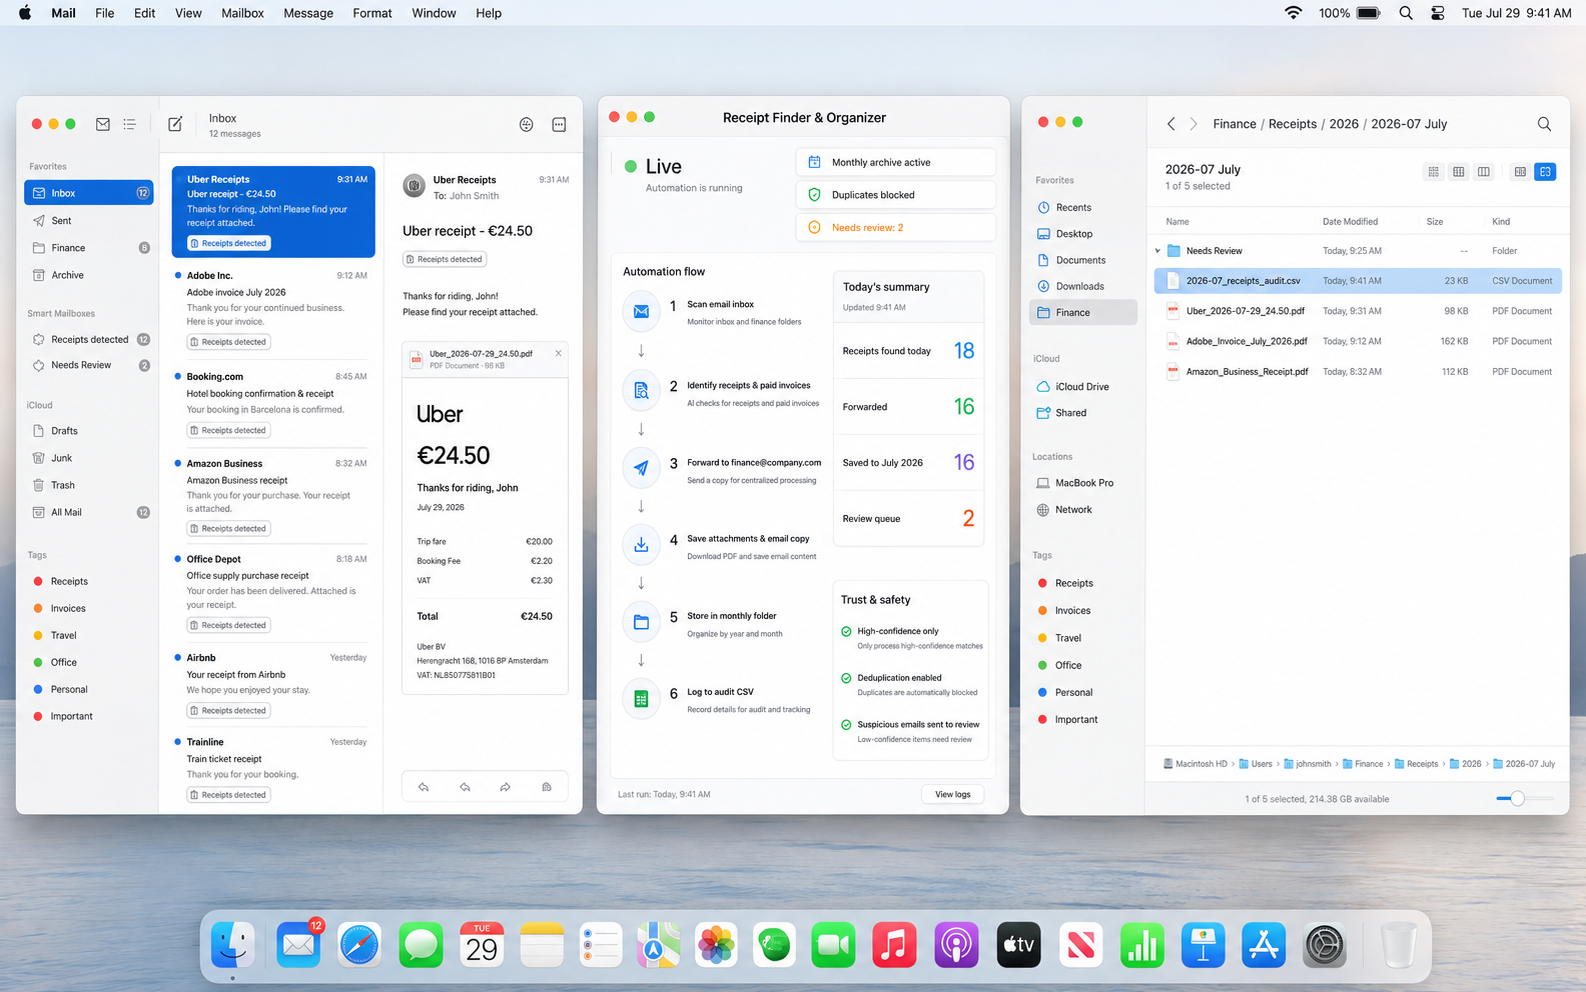Screen dimensions: 1586x992
Task: Select Amazon_Business_Receipt.pdf in Finder
Action: coord(1358,372)
